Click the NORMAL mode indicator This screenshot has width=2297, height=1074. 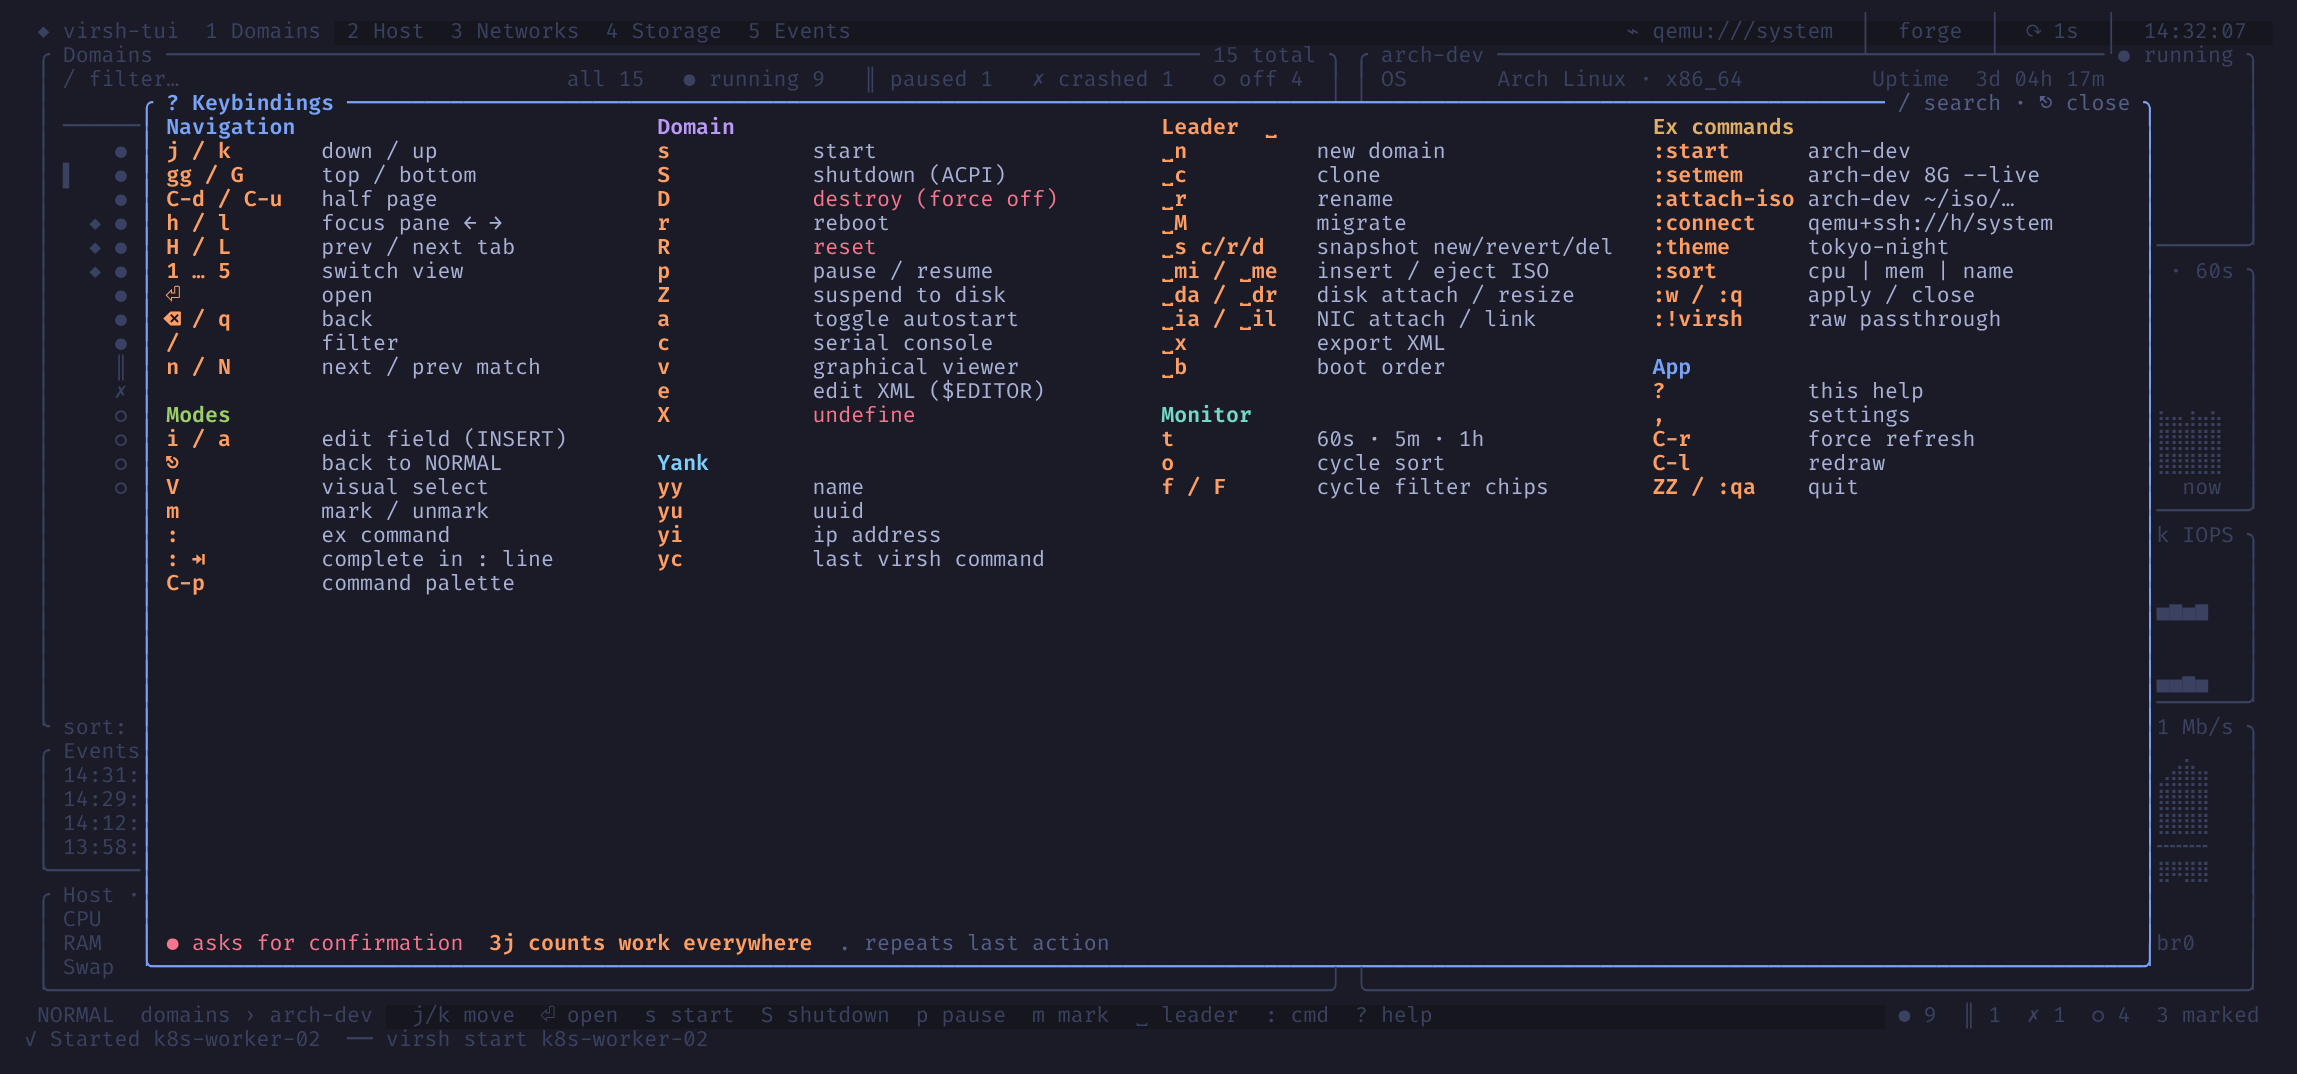(x=75, y=1015)
